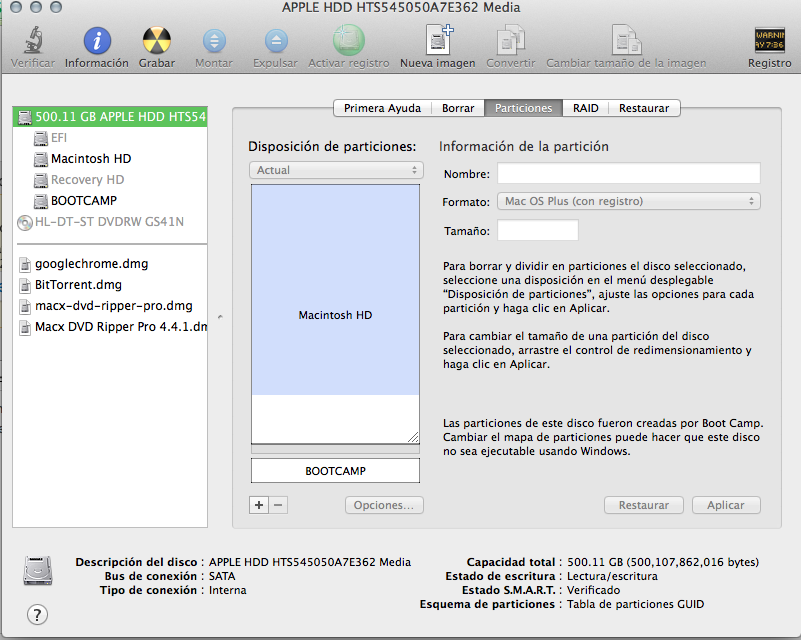Click the sidebar divider resize handle

(x=220, y=317)
